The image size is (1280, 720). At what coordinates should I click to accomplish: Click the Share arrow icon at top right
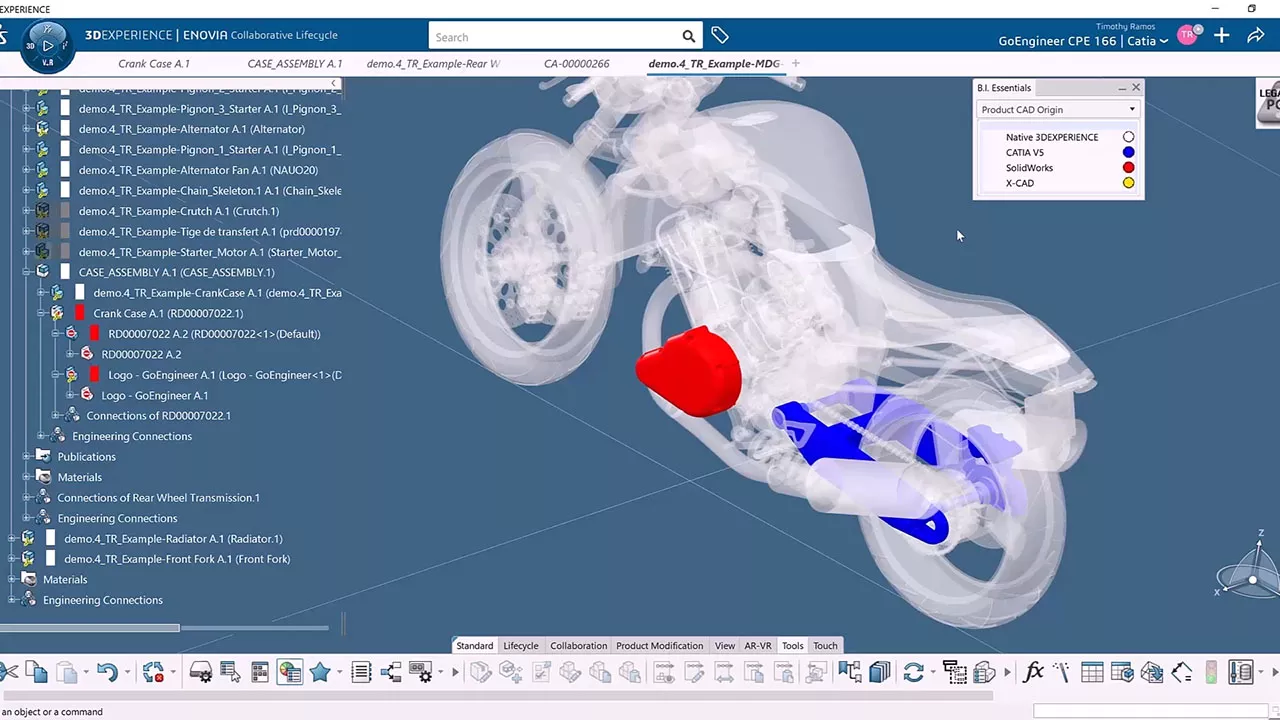coord(1255,36)
